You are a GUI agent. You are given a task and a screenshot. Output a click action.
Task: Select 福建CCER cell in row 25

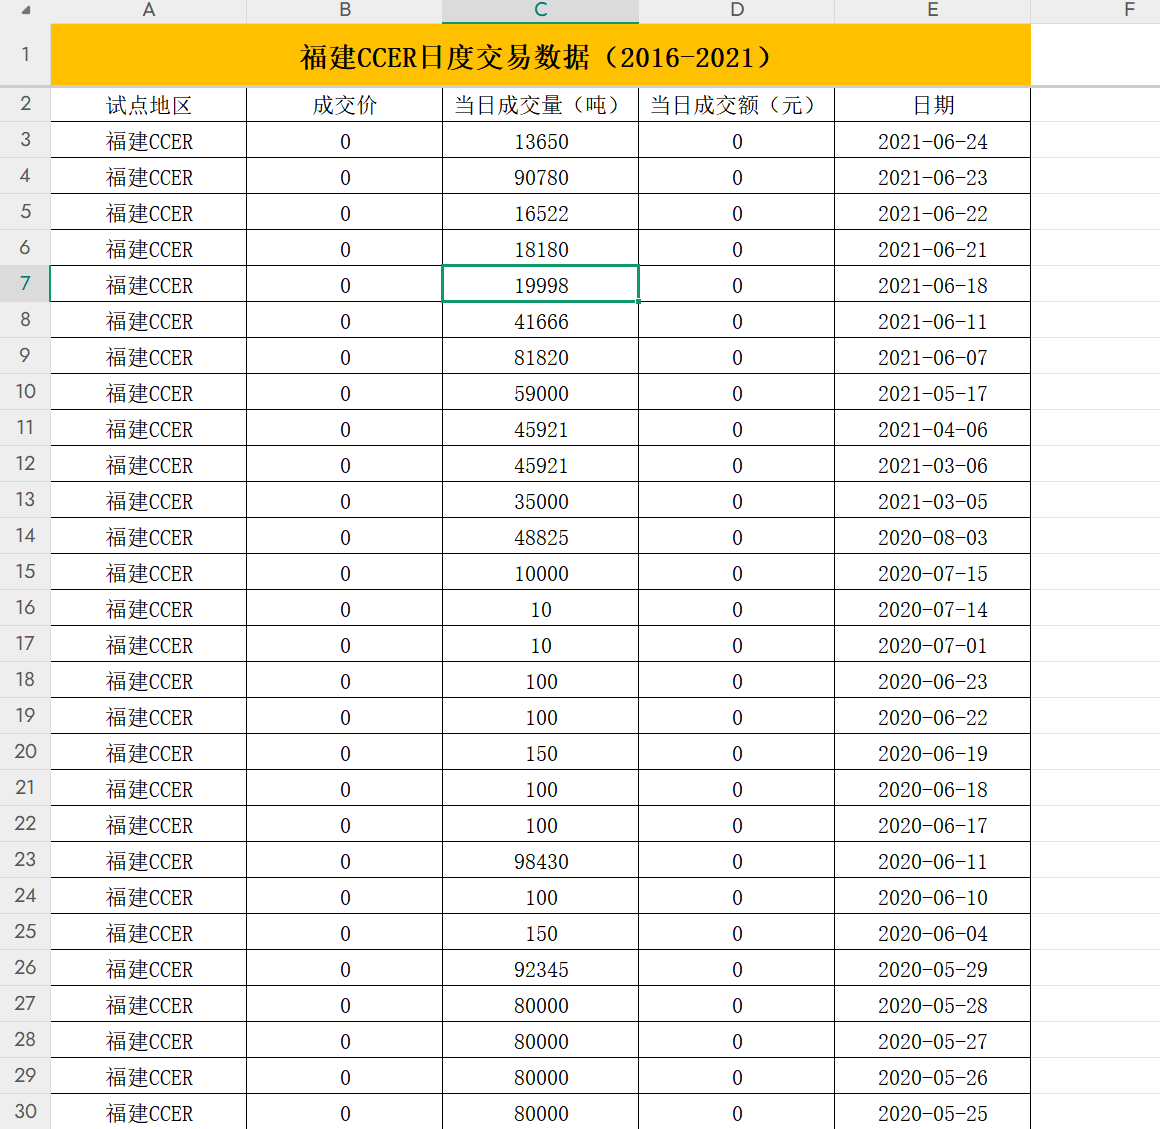pos(148,933)
